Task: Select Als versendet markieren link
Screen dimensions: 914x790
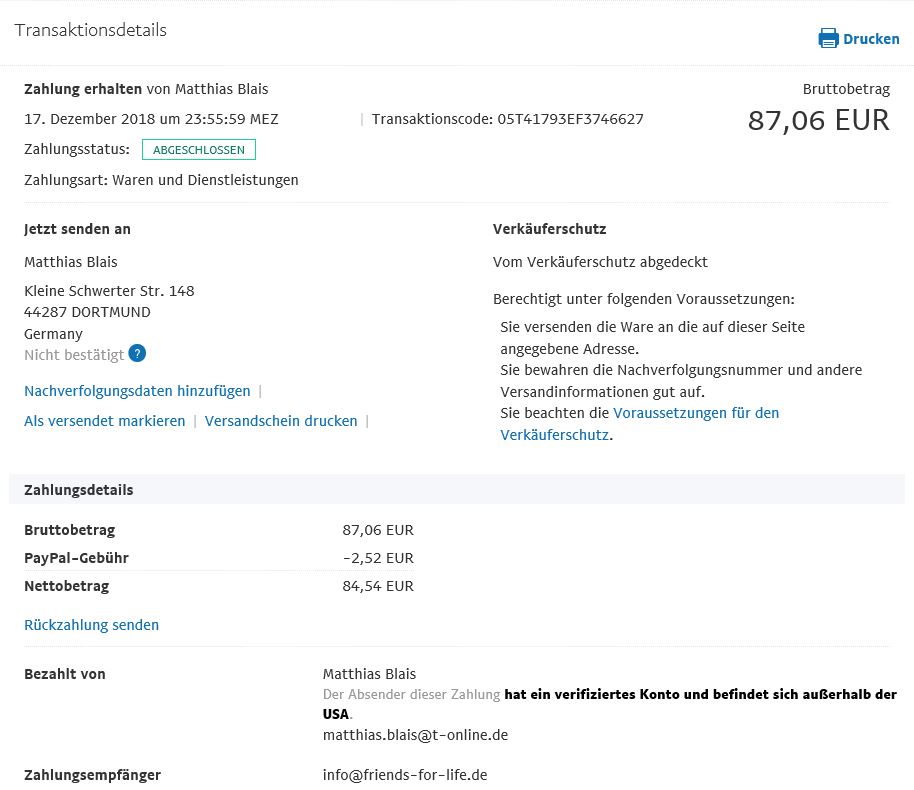Action: click(104, 421)
